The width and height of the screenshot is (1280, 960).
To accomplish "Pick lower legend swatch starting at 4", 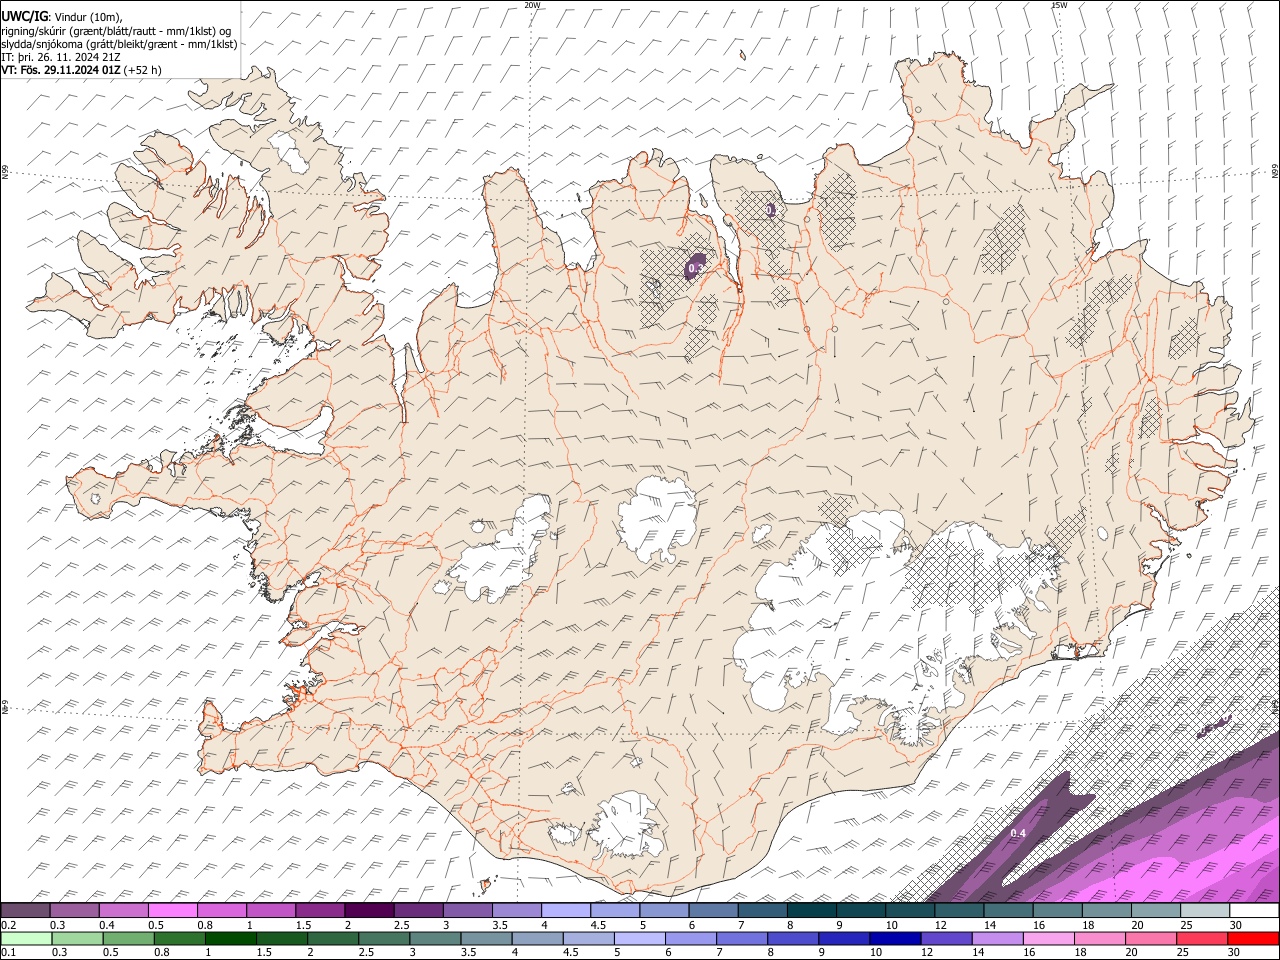I will (537, 938).
